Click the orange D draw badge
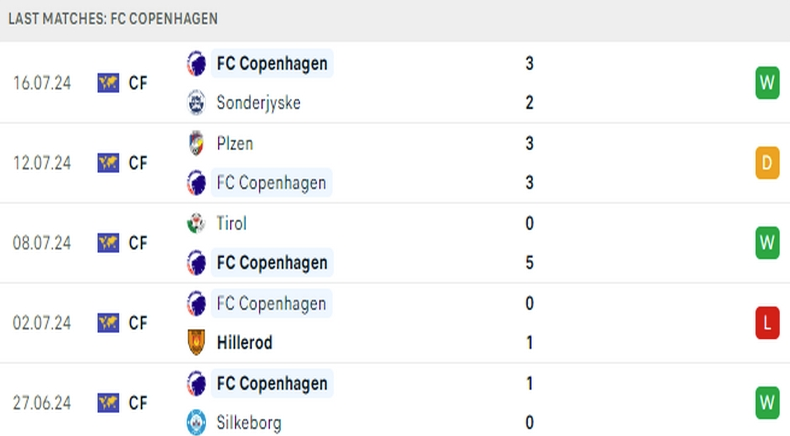The height and width of the screenshot is (436, 790). pyautogui.click(x=767, y=163)
